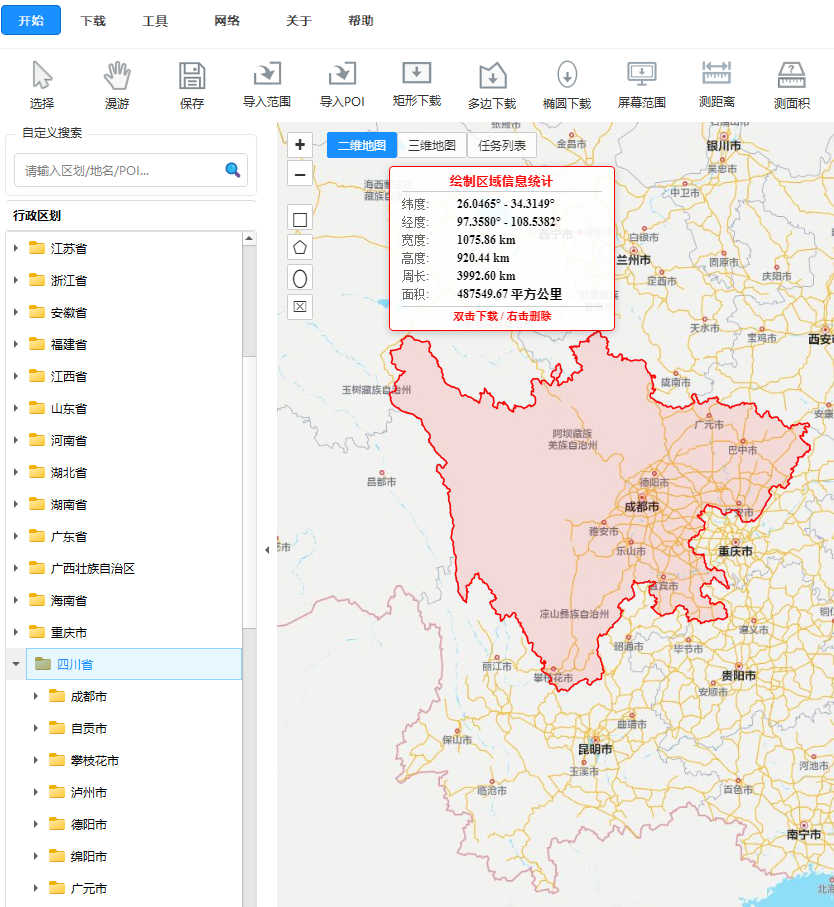Activate the 测距离 distance measuring tool
The width and height of the screenshot is (834, 907).
[x=717, y=85]
